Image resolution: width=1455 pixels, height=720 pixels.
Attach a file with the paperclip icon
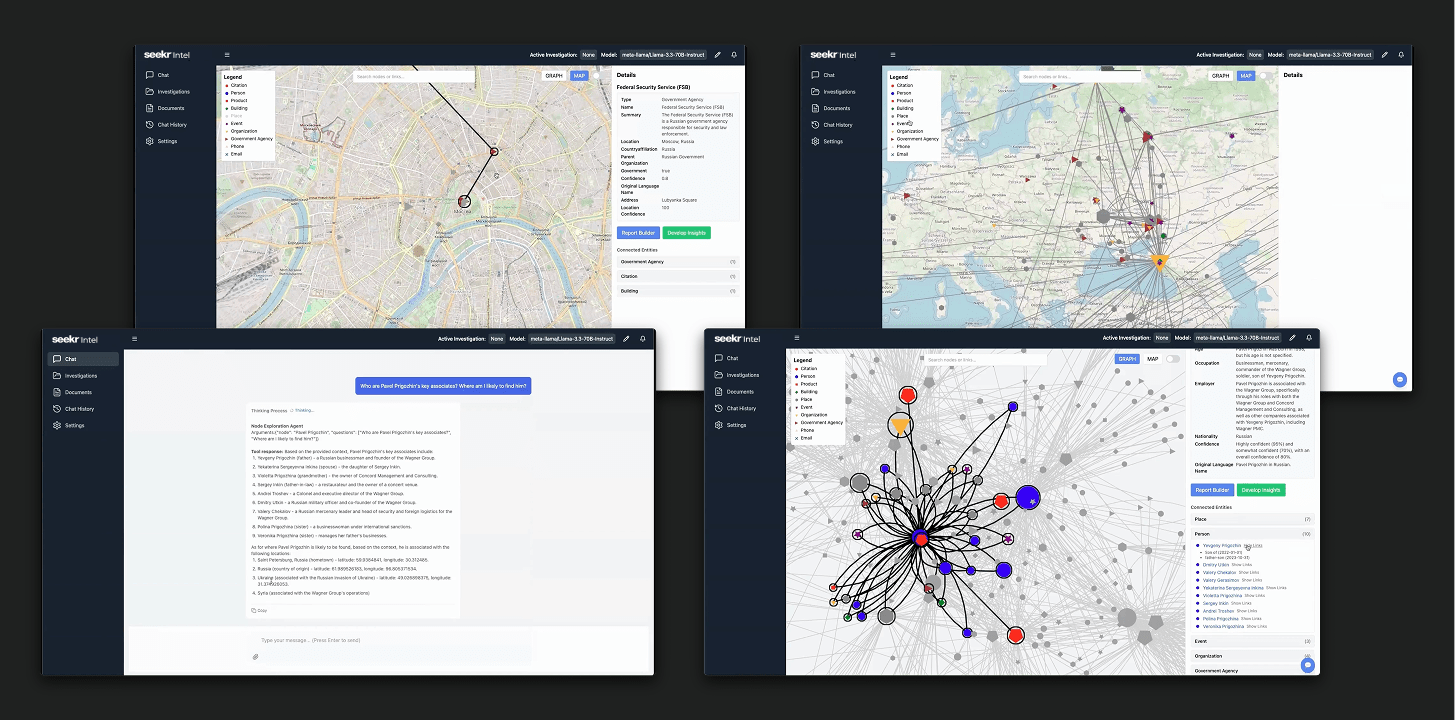pyautogui.click(x=256, y=655)
